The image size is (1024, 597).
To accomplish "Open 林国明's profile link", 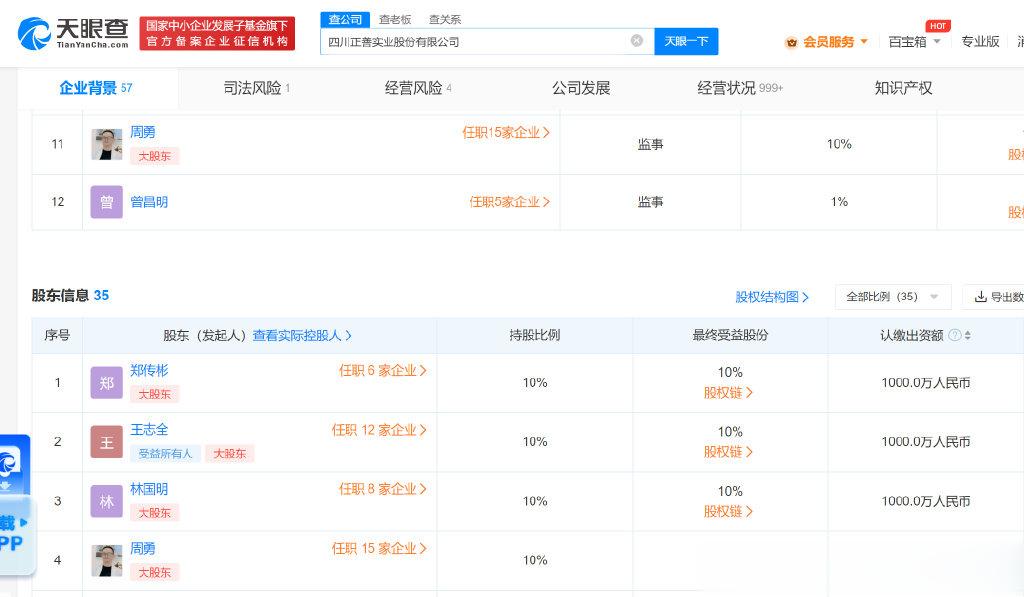I will coord(149,489).
